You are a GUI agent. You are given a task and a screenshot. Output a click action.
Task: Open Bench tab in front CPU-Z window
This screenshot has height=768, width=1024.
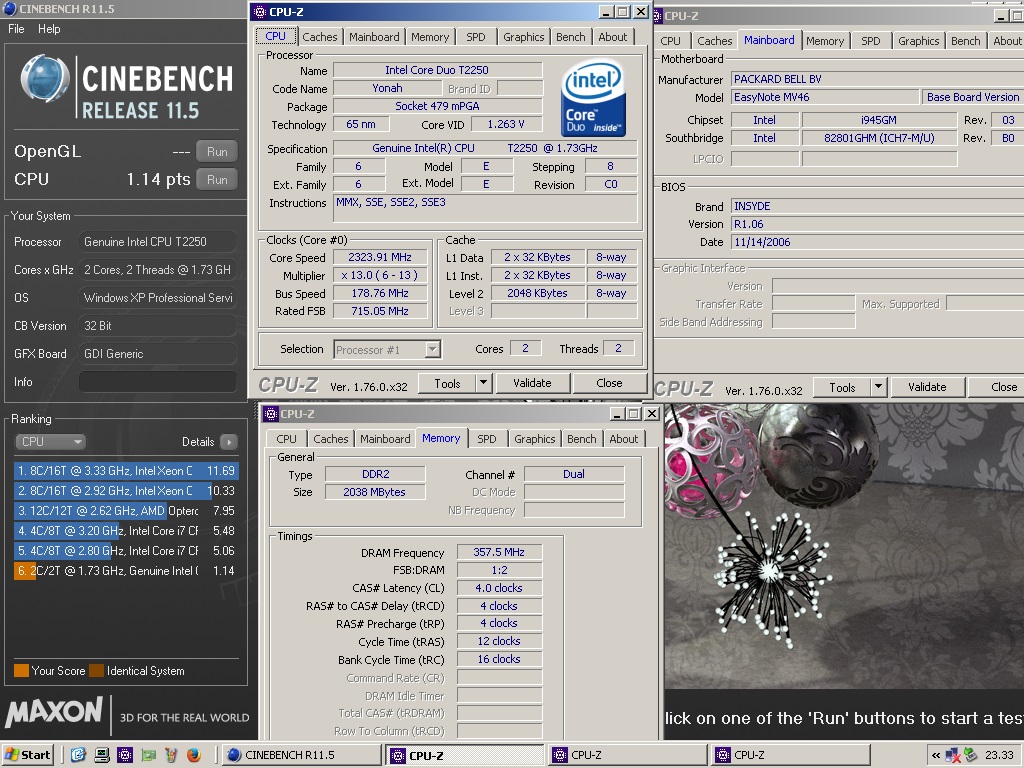click(571, 37)
